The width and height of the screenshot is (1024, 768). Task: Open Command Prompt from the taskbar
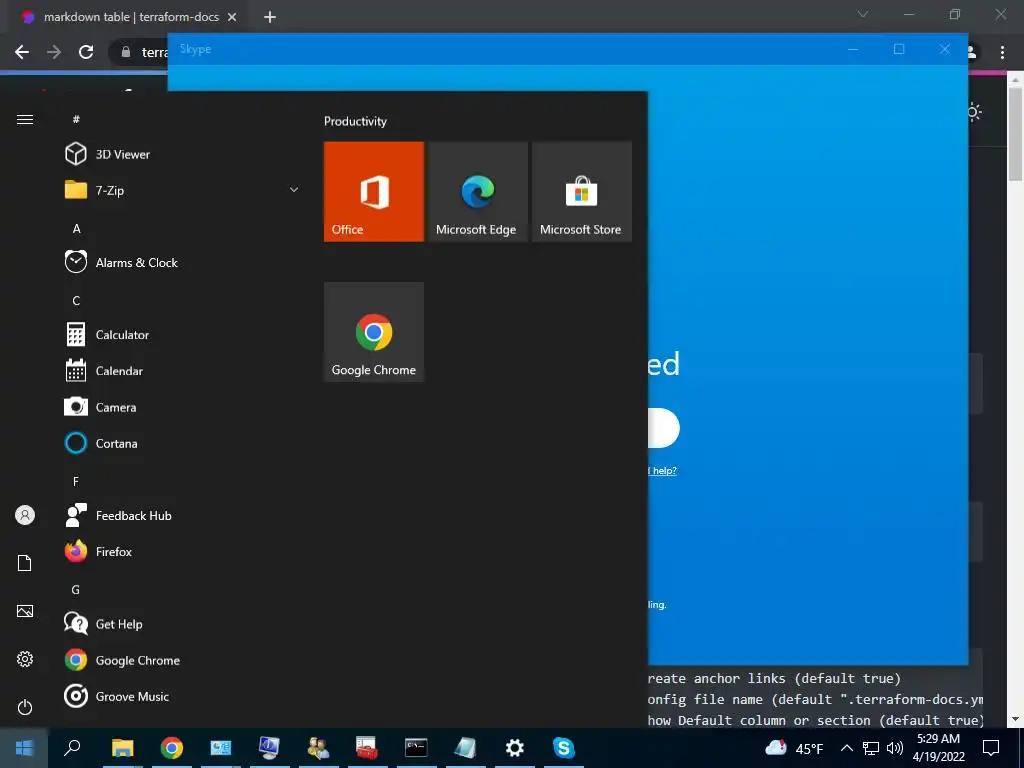(416, 748)
